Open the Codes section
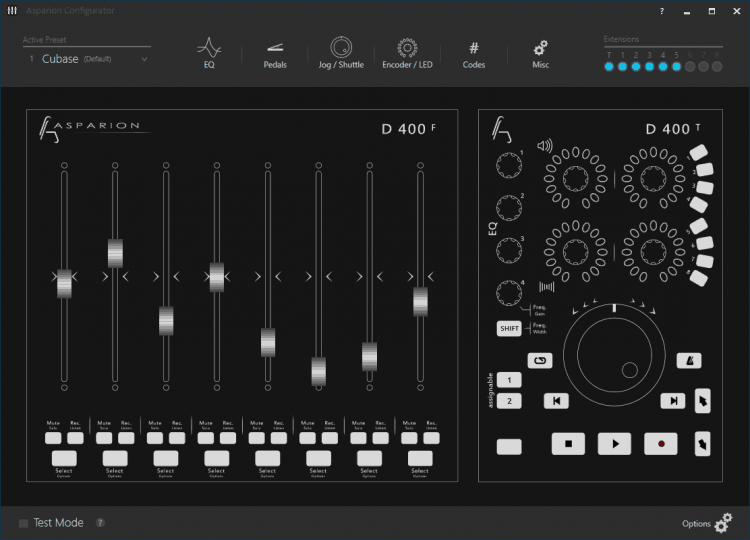The image size is (750, 540). pyautogui.click(x=474, y=55)
